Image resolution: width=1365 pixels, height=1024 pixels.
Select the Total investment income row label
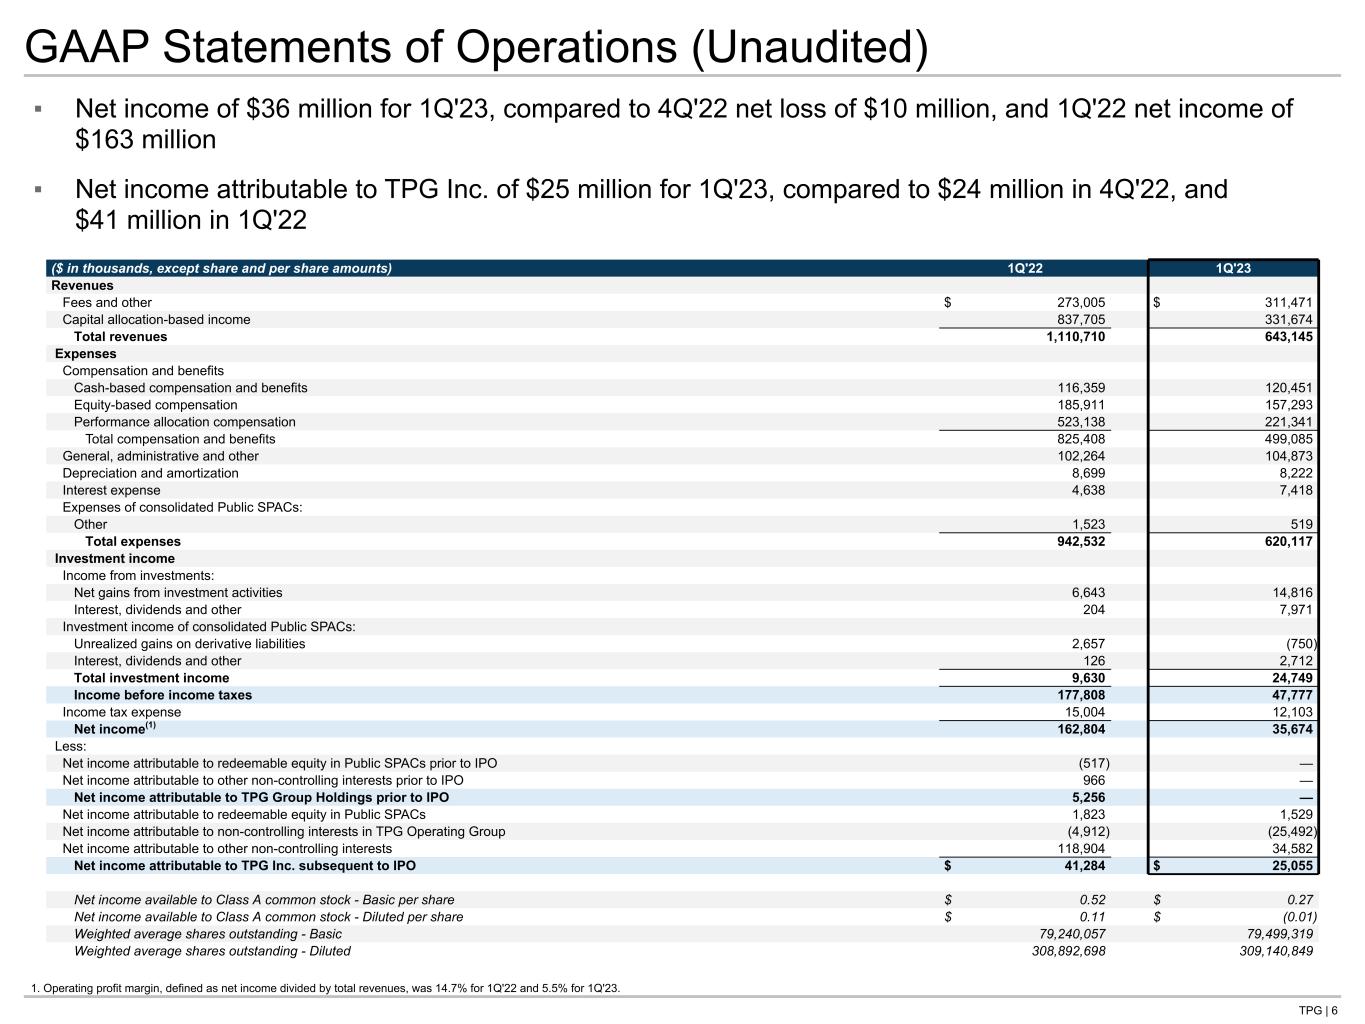[x=151, y=678]
